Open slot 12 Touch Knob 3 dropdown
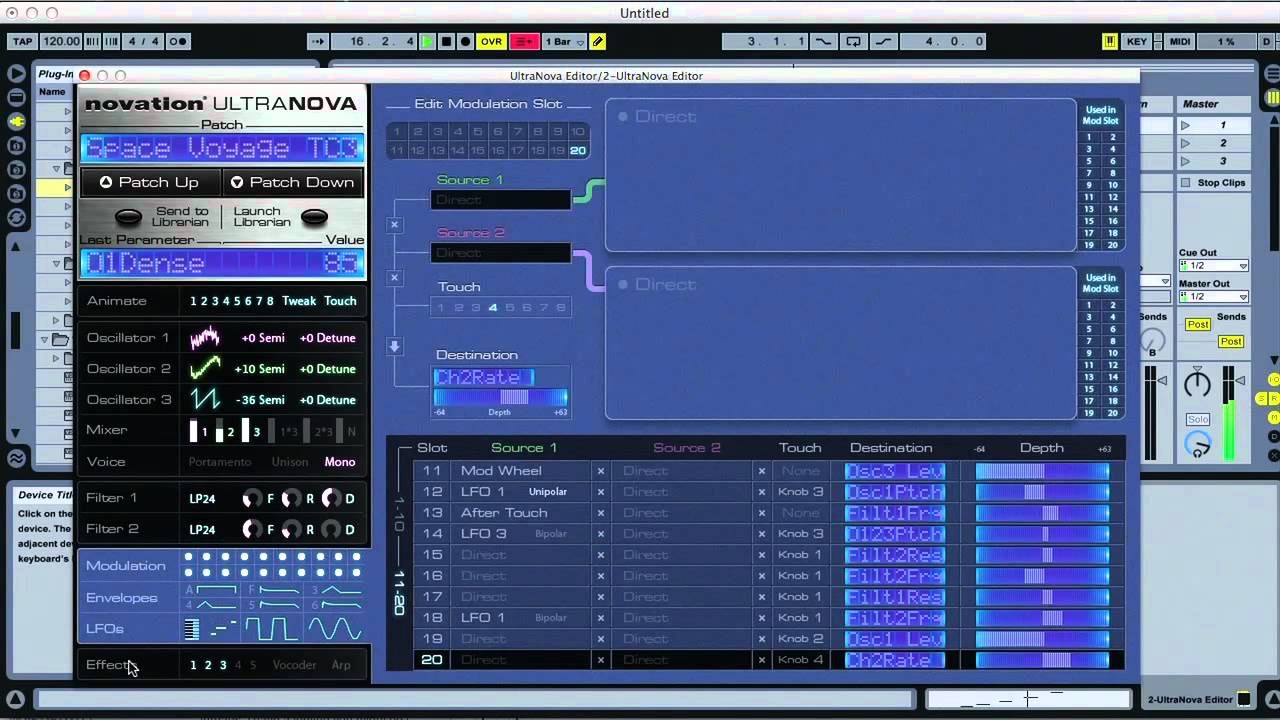1280x720 pixels. click(x=800, y=492)
